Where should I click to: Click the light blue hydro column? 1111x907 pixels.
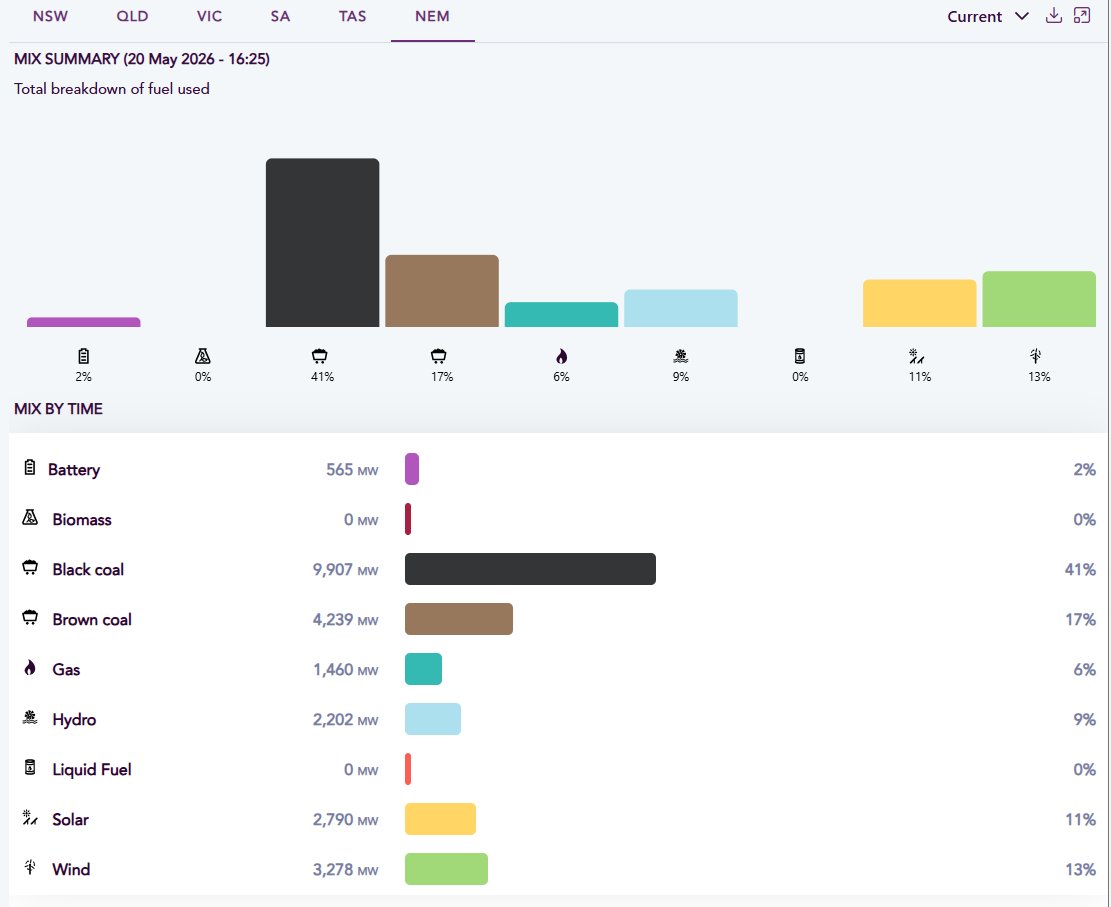[681, 308]
